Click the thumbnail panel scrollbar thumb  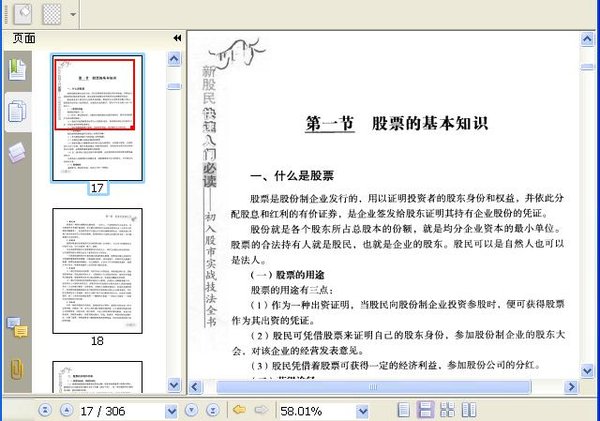point(174,86)
